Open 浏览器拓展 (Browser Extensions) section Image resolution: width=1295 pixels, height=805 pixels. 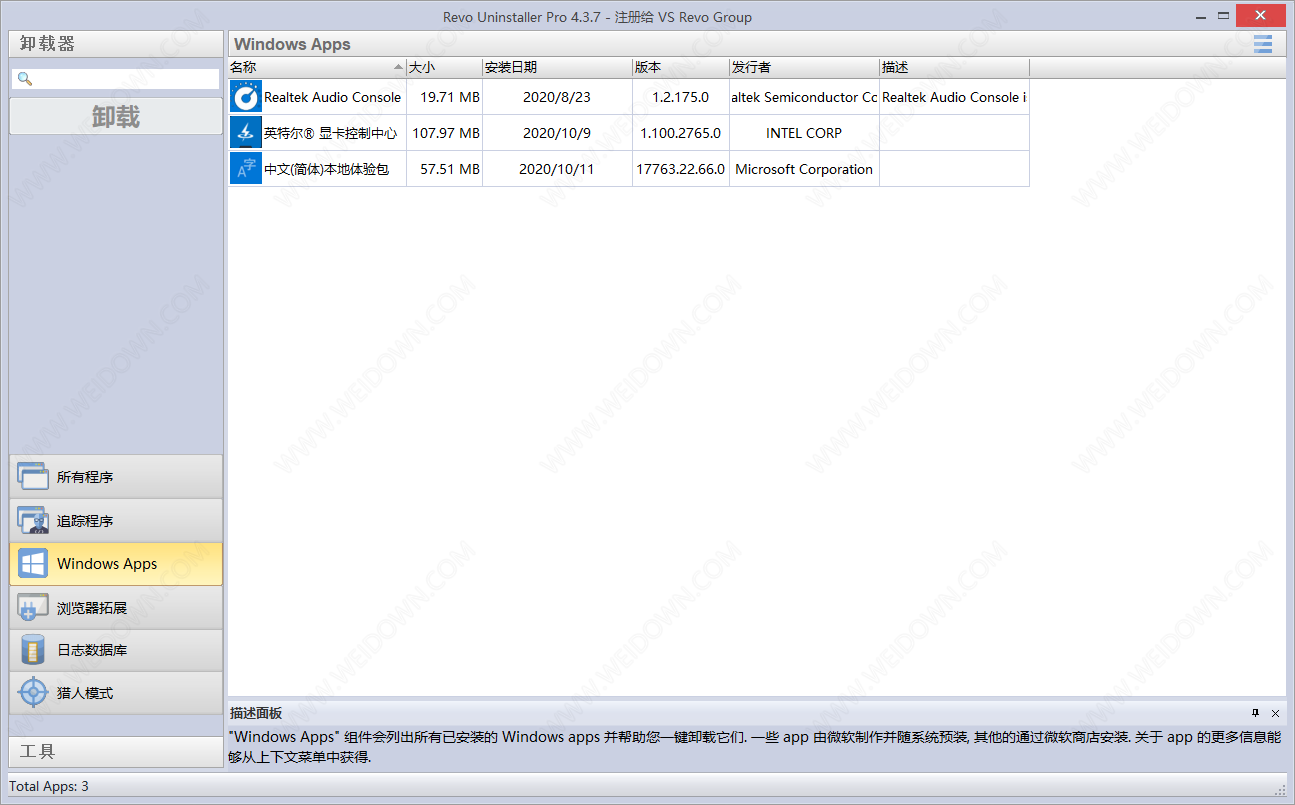[x=116, y=607]
